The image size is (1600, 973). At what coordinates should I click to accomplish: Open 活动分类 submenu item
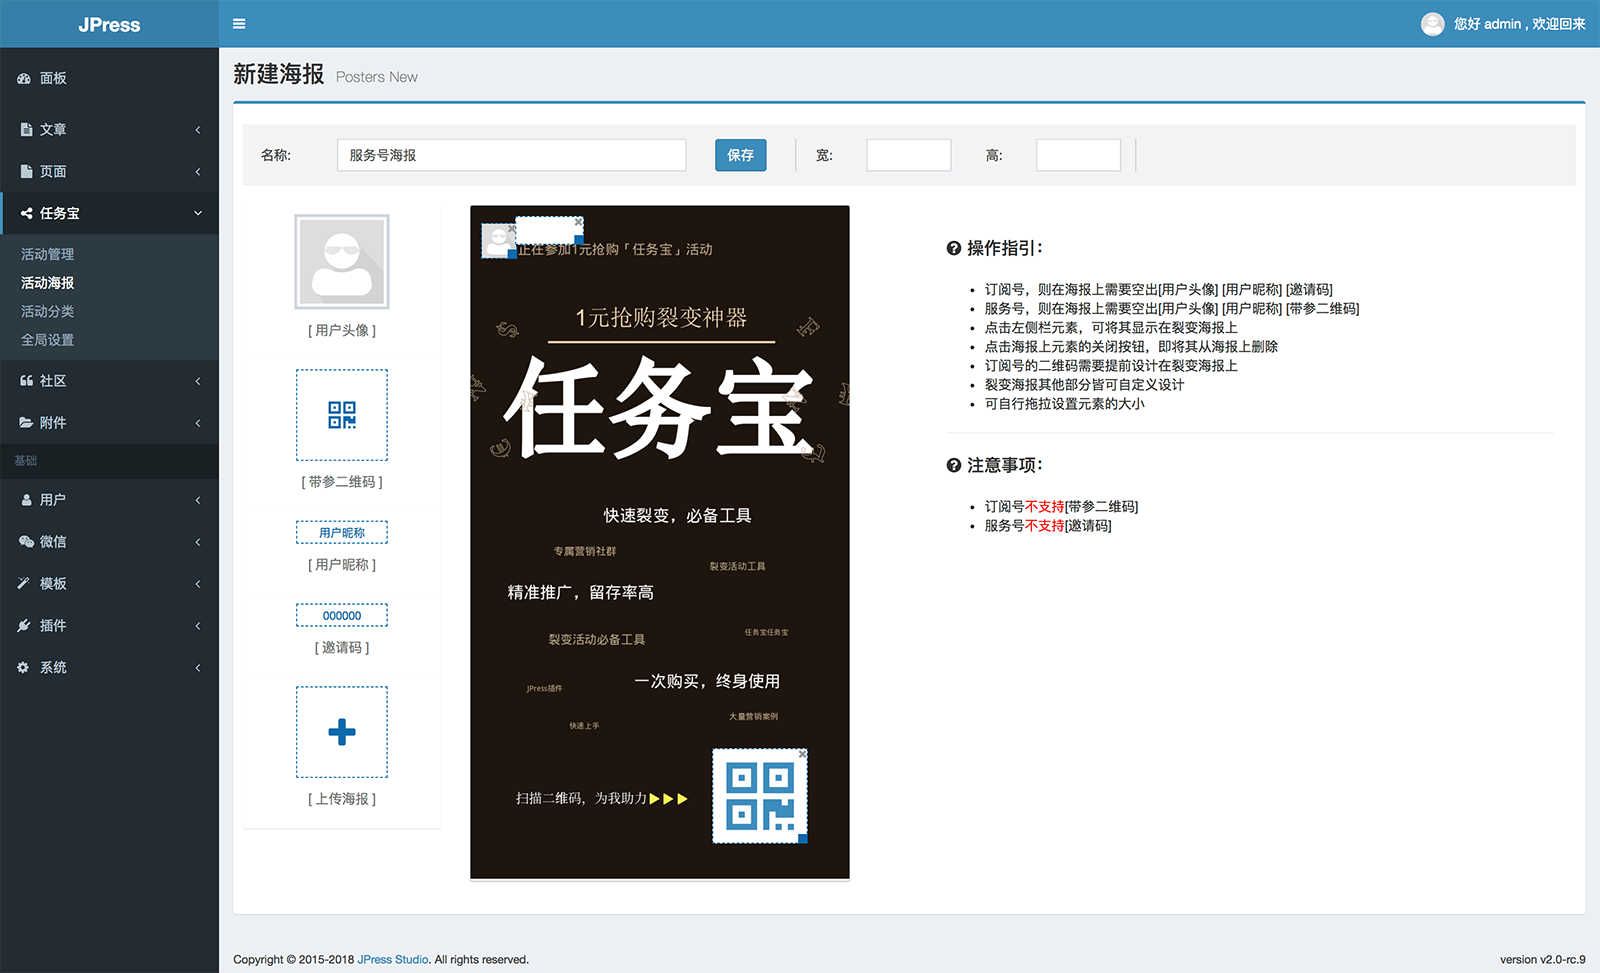pos(47,311)
